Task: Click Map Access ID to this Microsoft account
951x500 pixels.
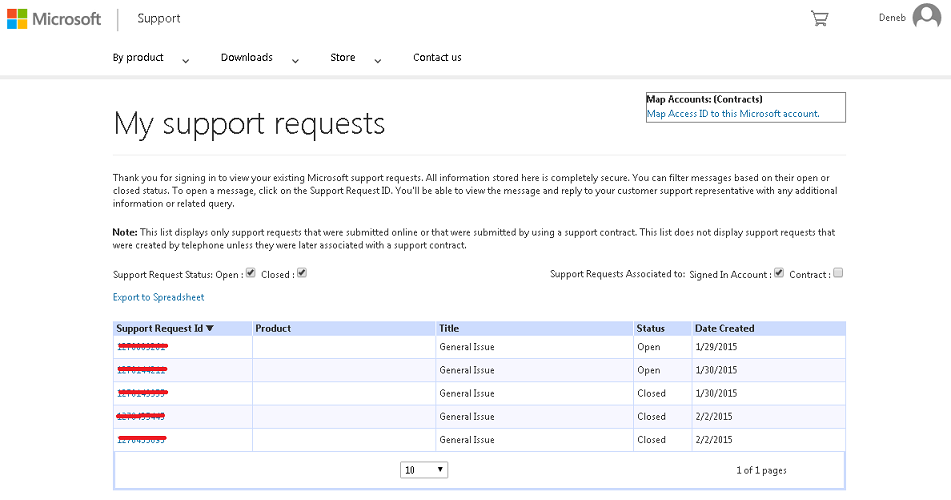Action: point(733,113)
